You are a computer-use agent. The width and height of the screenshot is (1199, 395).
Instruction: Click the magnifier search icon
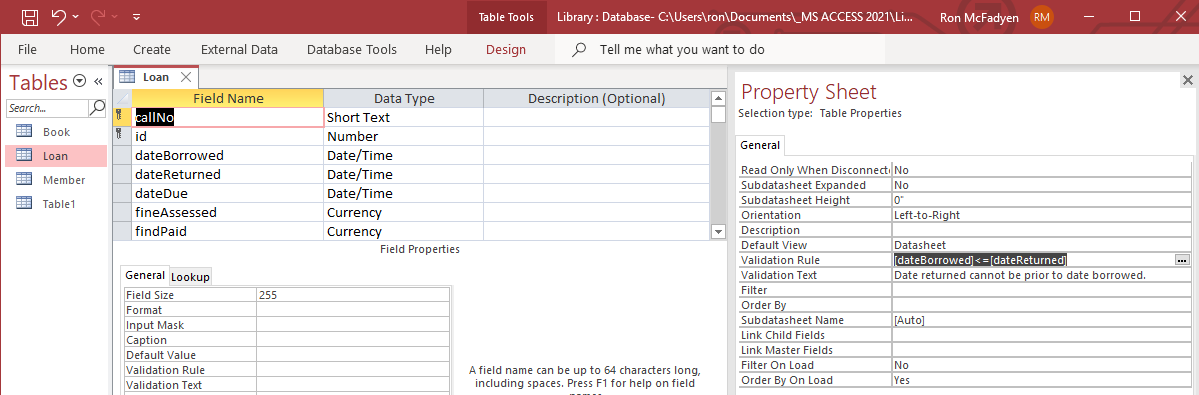[x=97, y=108]
